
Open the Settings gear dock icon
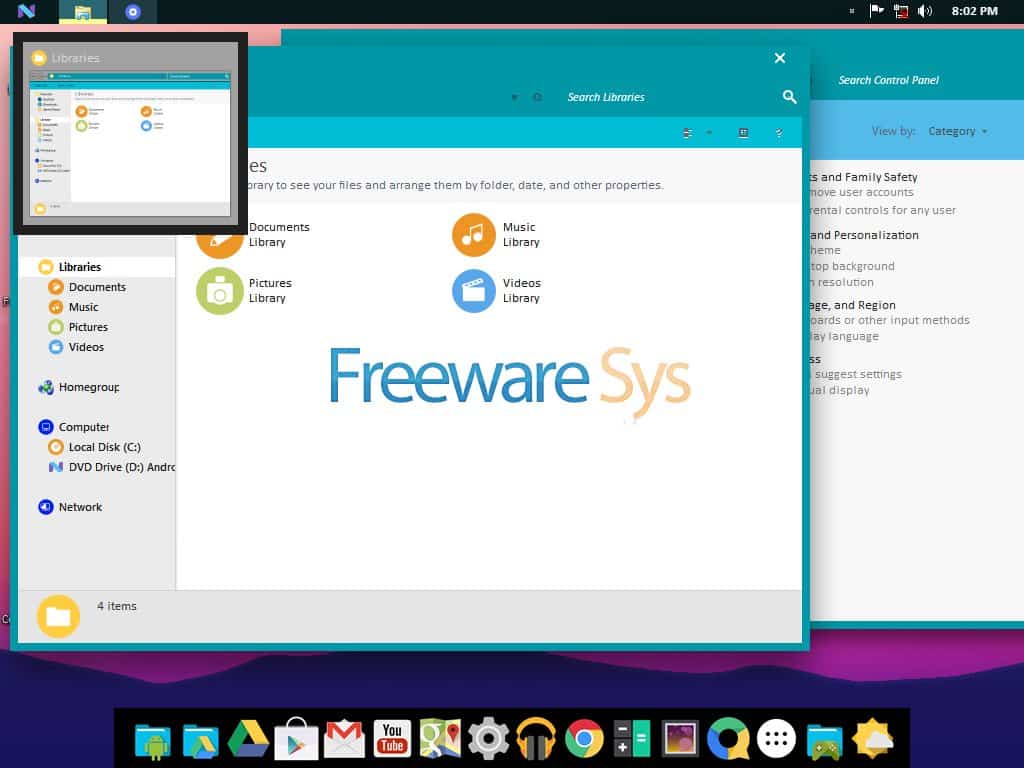pyautogui.click(x=488, y=739)
